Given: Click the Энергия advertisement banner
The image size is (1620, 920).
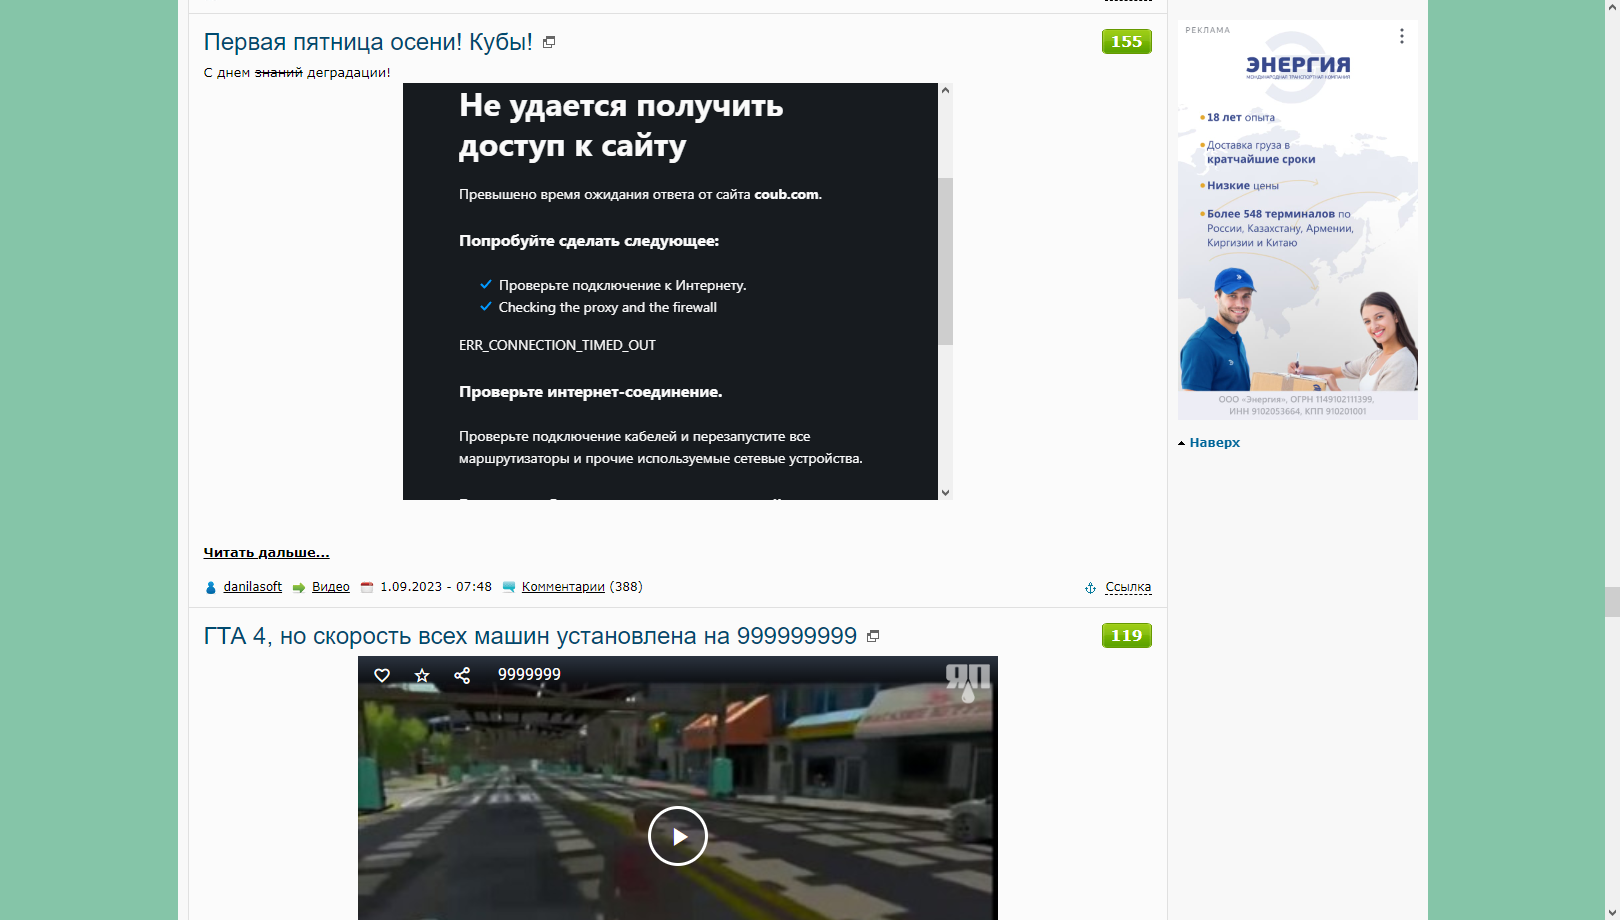Looking at the screenshot, I should pos(1298,220).
